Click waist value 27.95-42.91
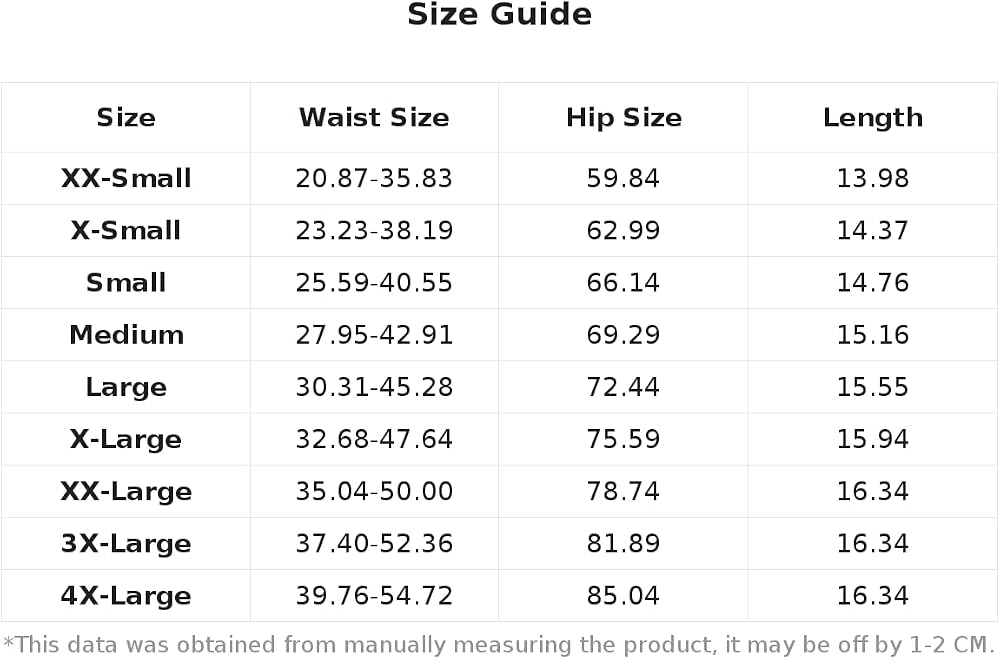 374,335
